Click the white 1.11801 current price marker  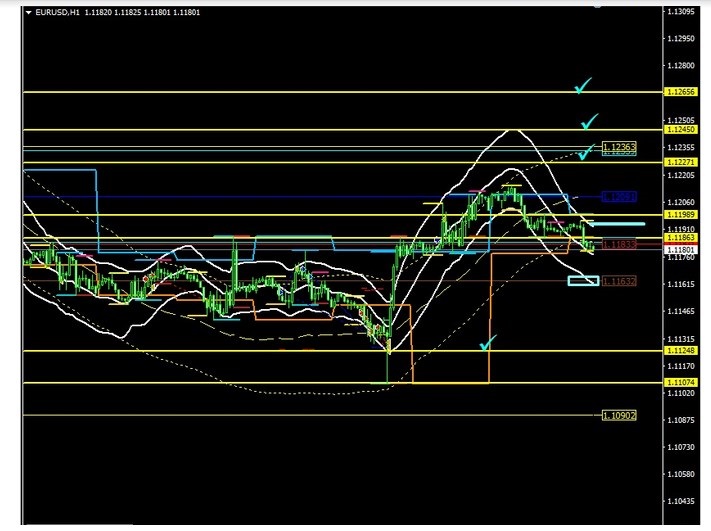coord(679,249)
